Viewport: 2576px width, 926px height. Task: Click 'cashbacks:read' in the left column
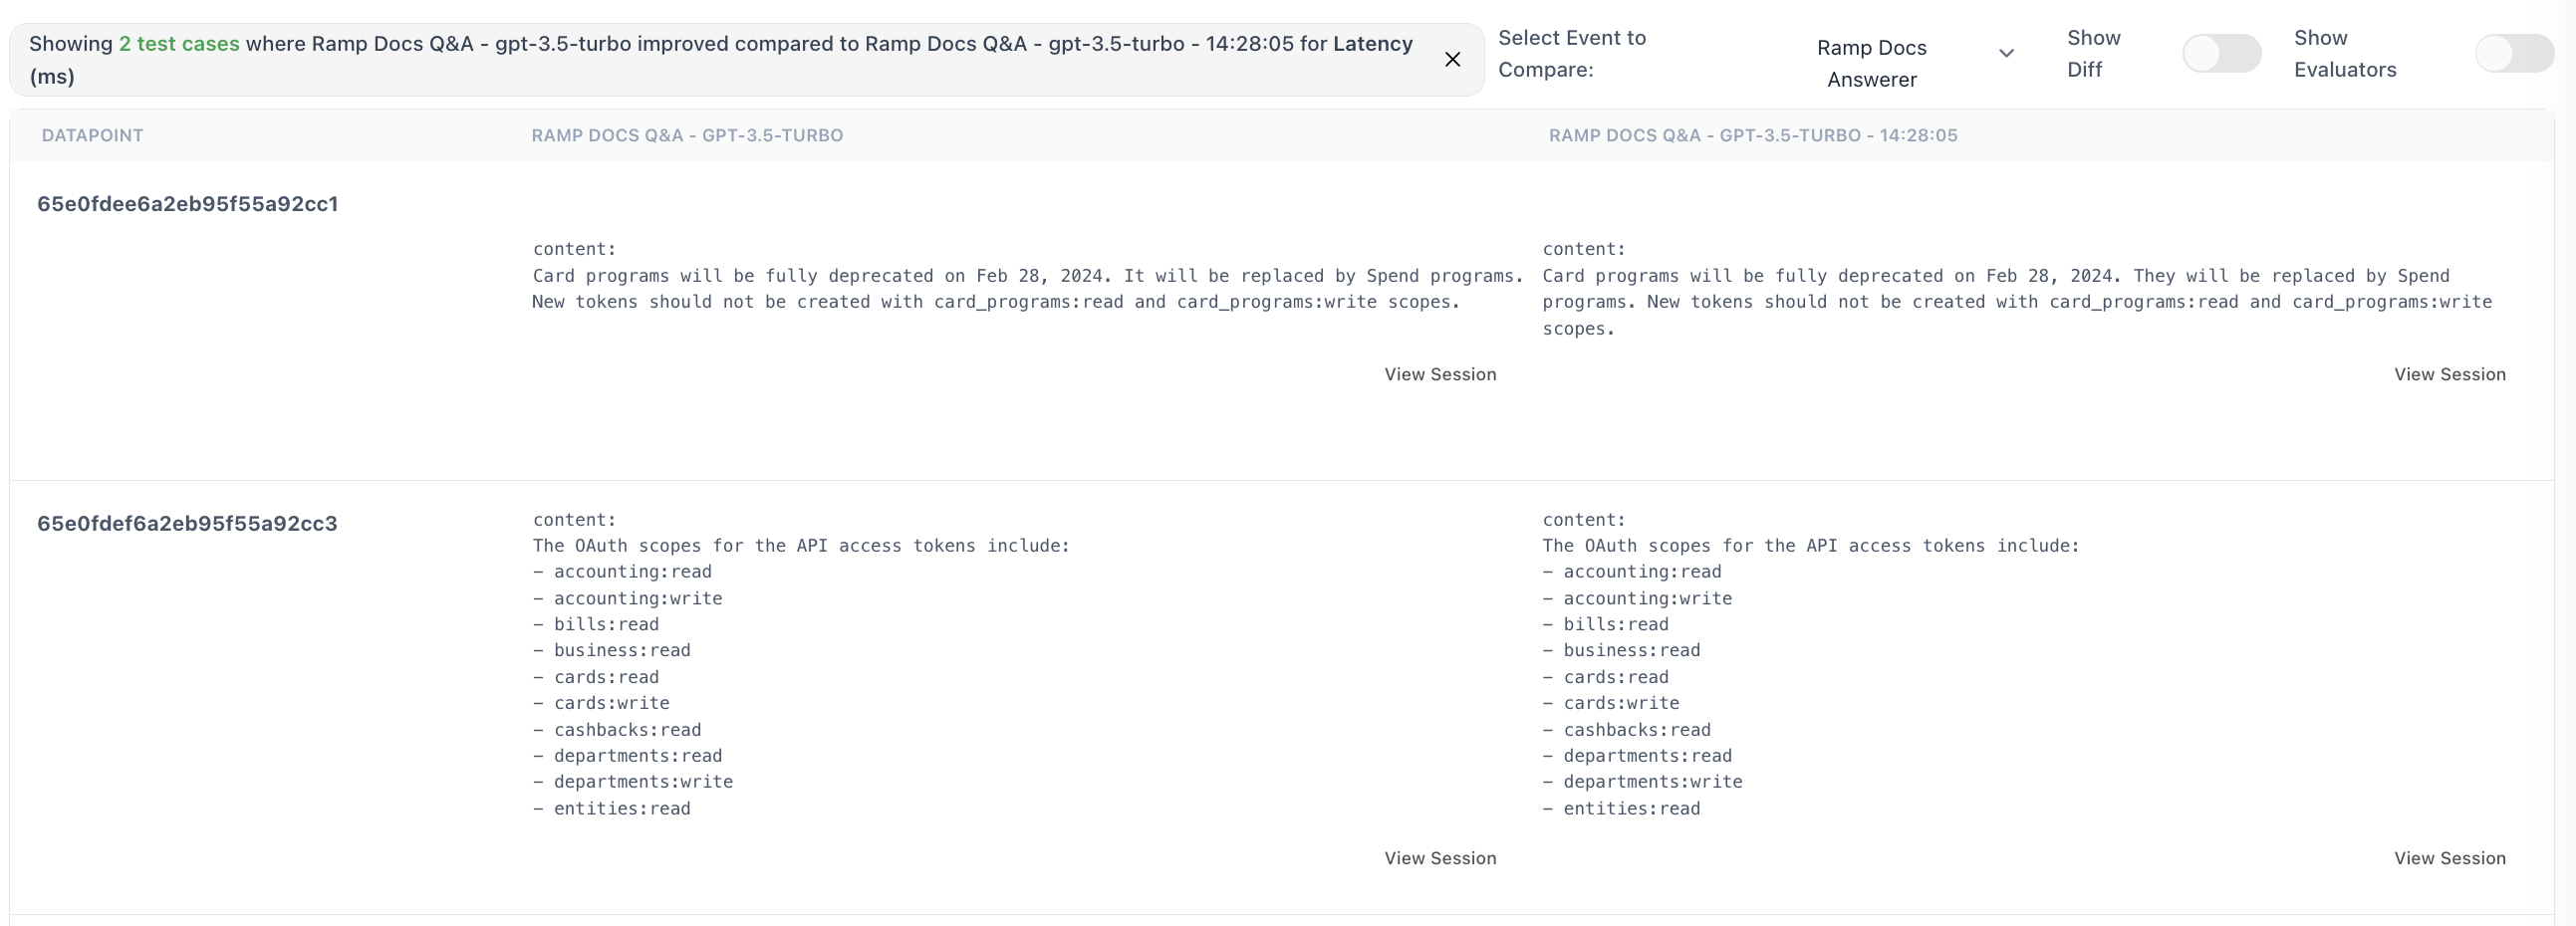tap(627, 730)
